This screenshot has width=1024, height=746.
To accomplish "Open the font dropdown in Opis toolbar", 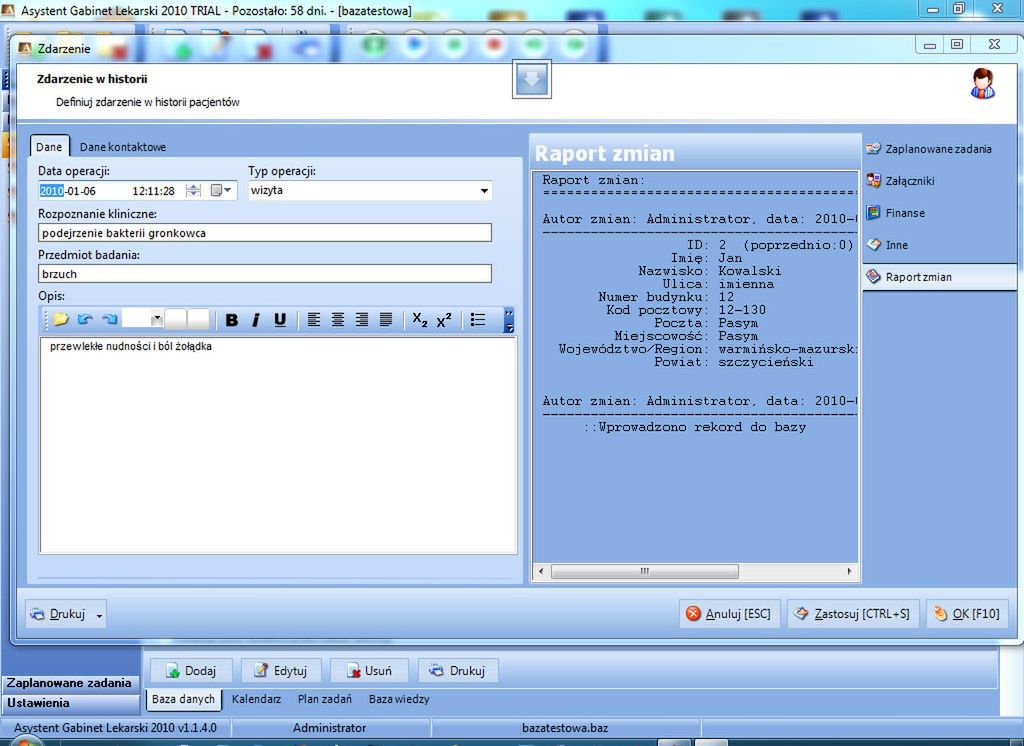I will [157, 319].
